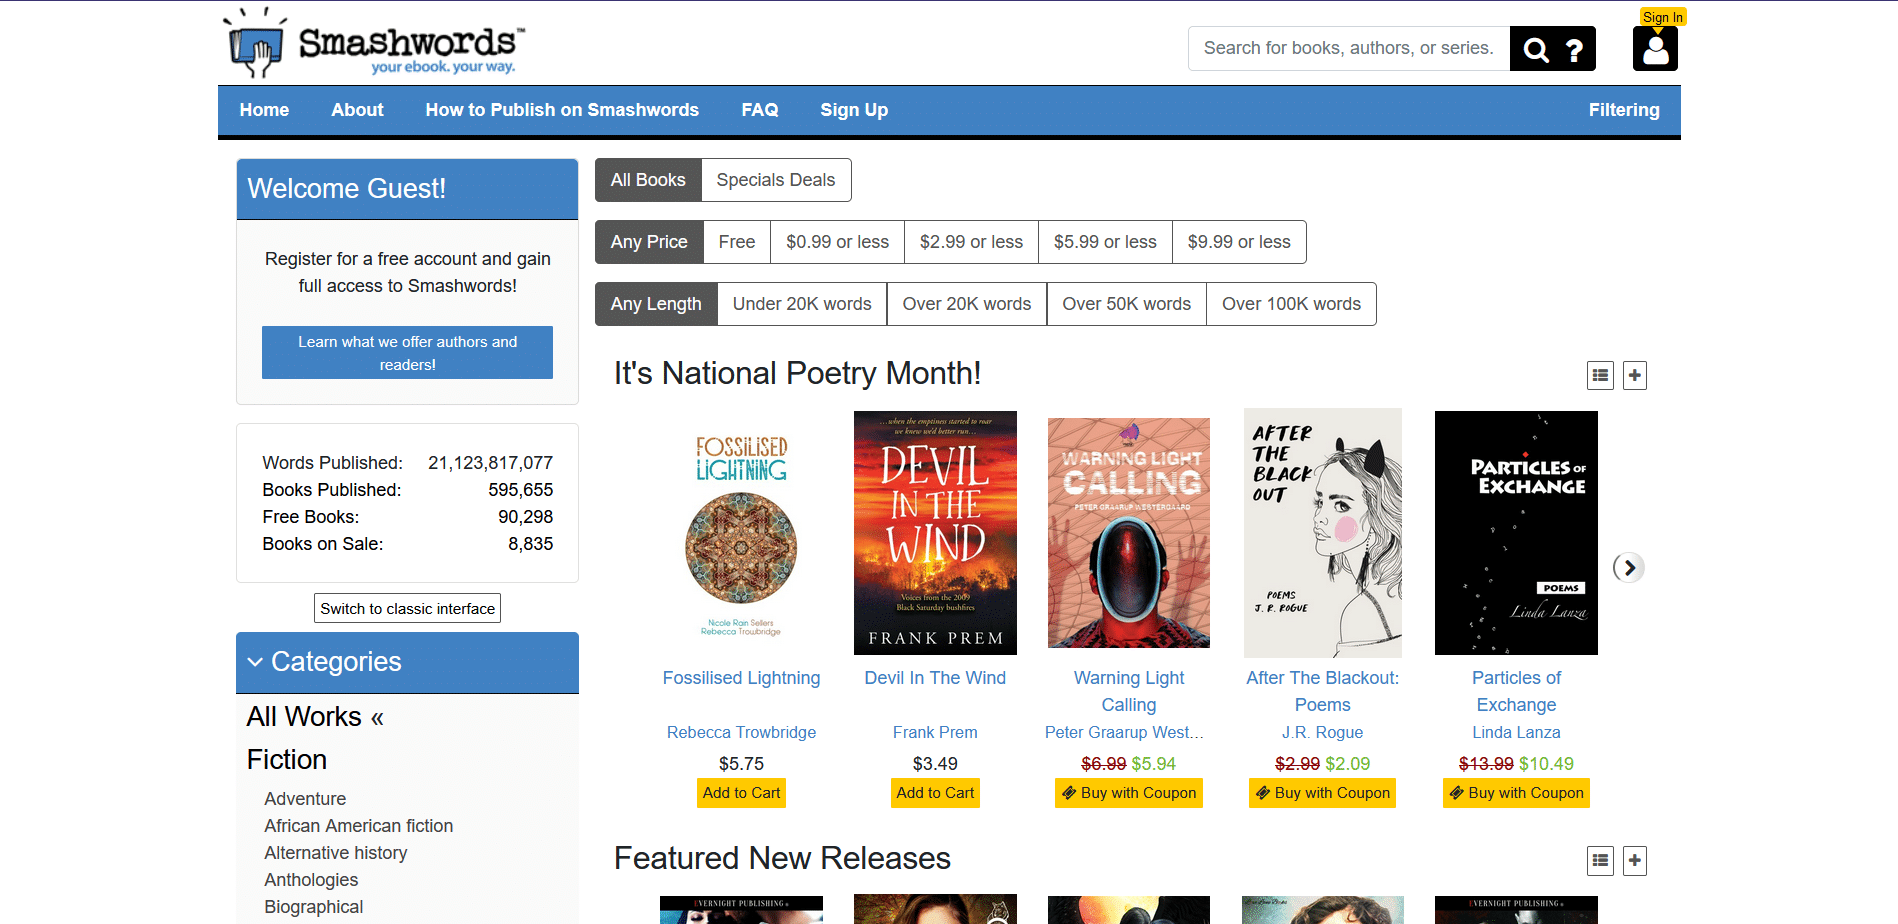1898x924 pixels.
Task: Open Particles of Exchange title link
Action: tap(1516, 691)
